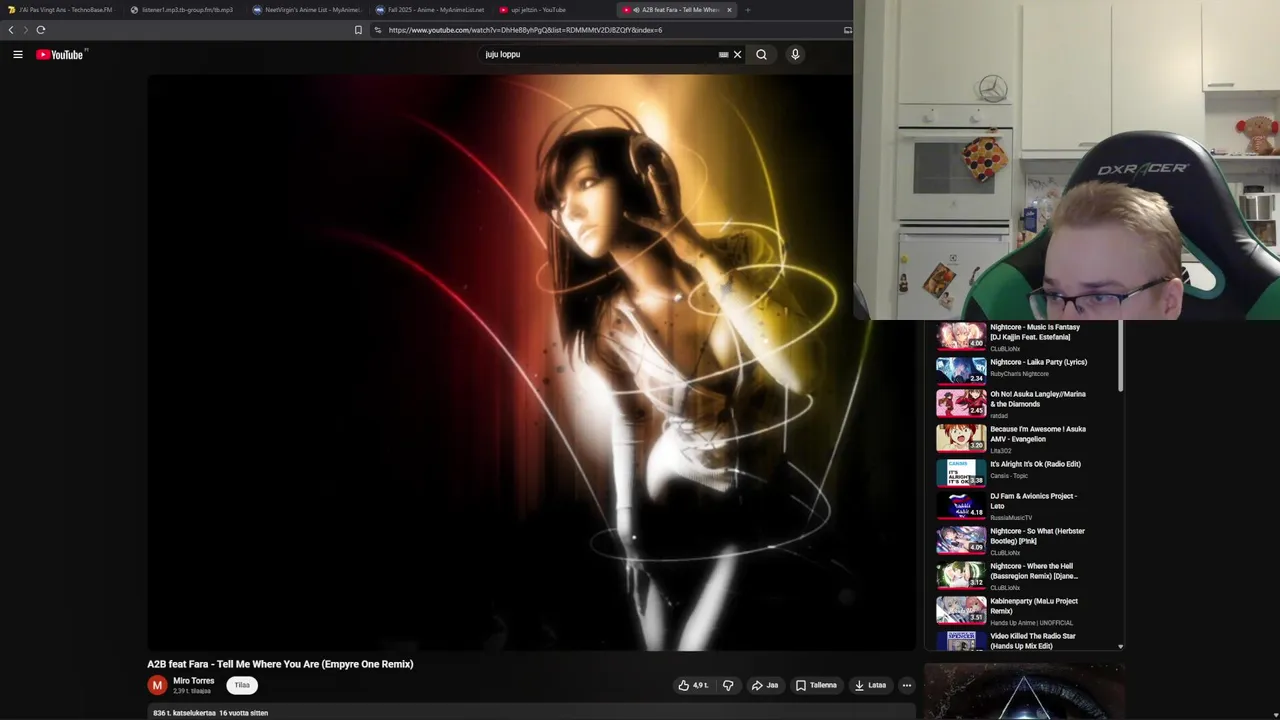Play Nightcore - So What thumbnail
Viewport: 1280px width, 720px height.
click(x=961, y=540)
